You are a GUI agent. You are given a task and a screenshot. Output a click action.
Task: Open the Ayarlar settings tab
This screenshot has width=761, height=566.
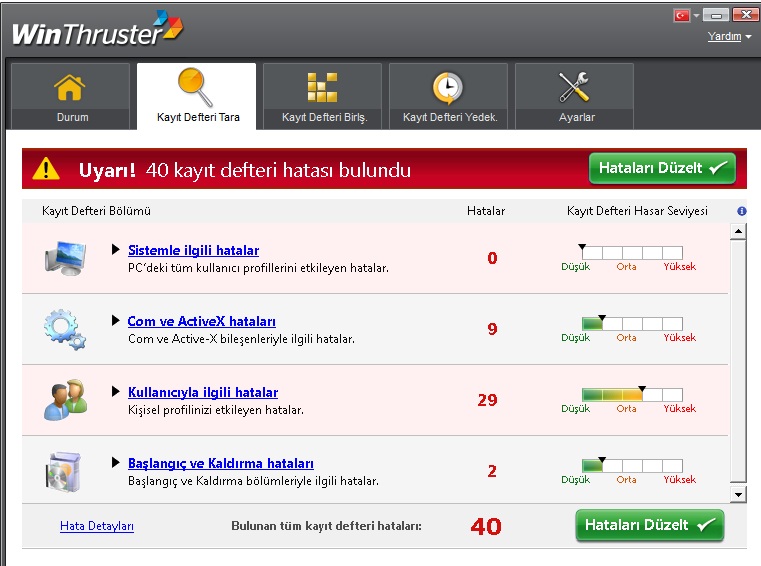click(575, 96)
